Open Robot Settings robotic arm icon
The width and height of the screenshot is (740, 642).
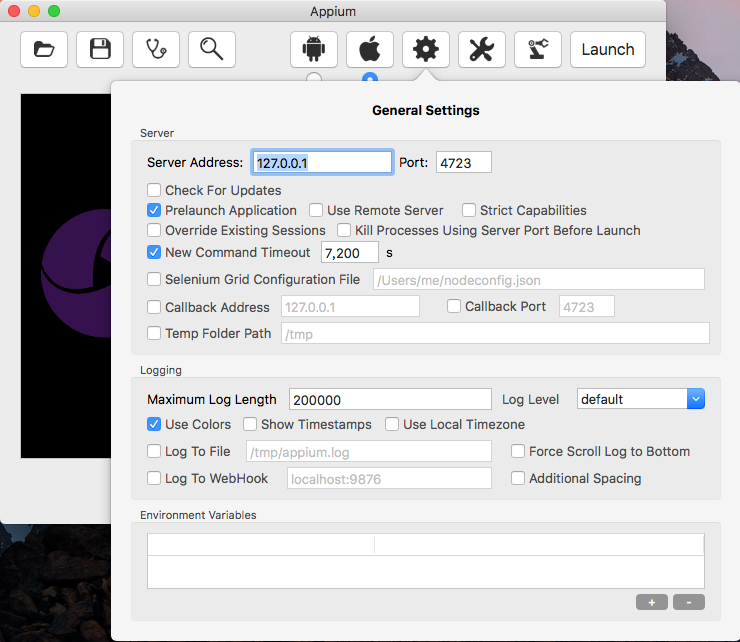pos(538,50)
